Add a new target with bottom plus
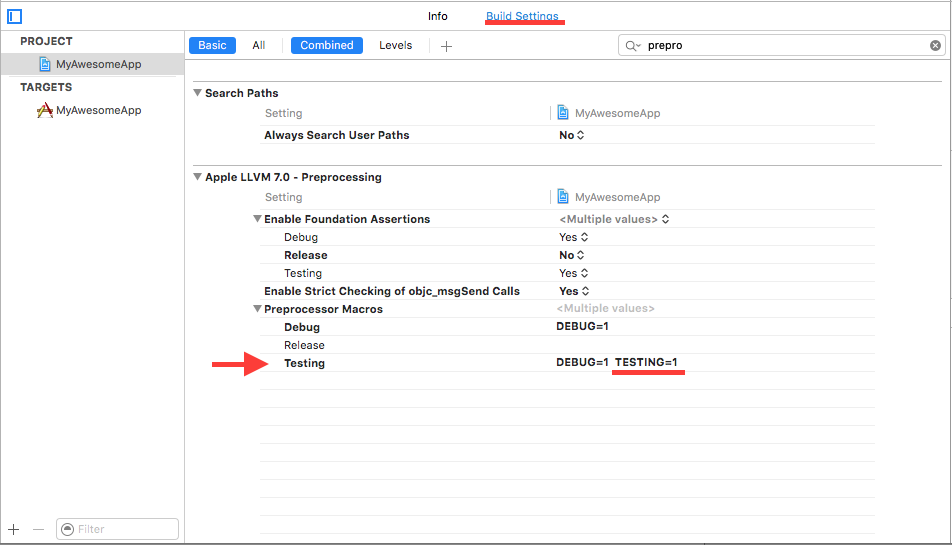 (x=14, y=529)
